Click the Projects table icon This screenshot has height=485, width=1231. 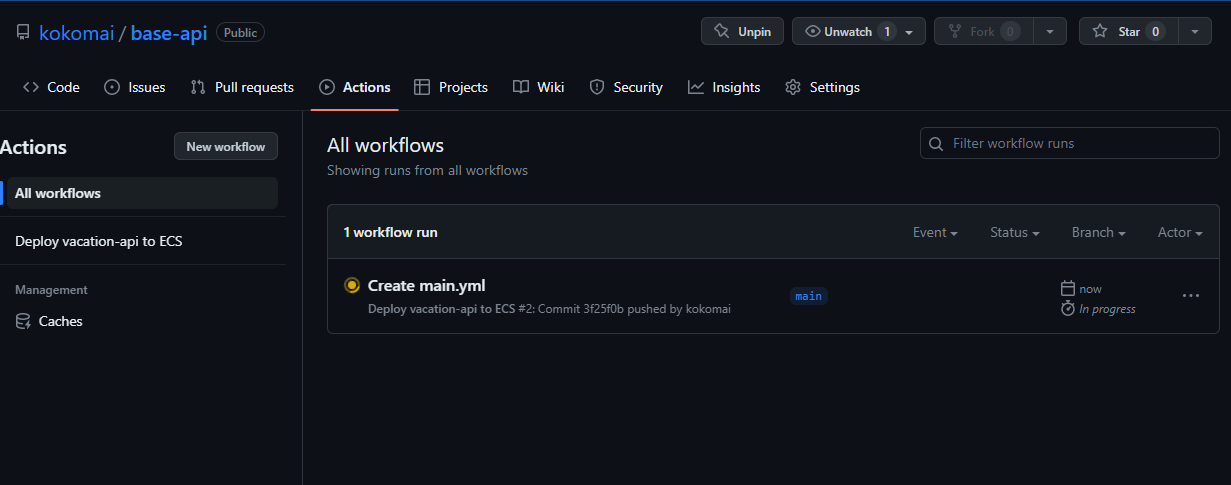pyautogui.click(x=422, y=87)
